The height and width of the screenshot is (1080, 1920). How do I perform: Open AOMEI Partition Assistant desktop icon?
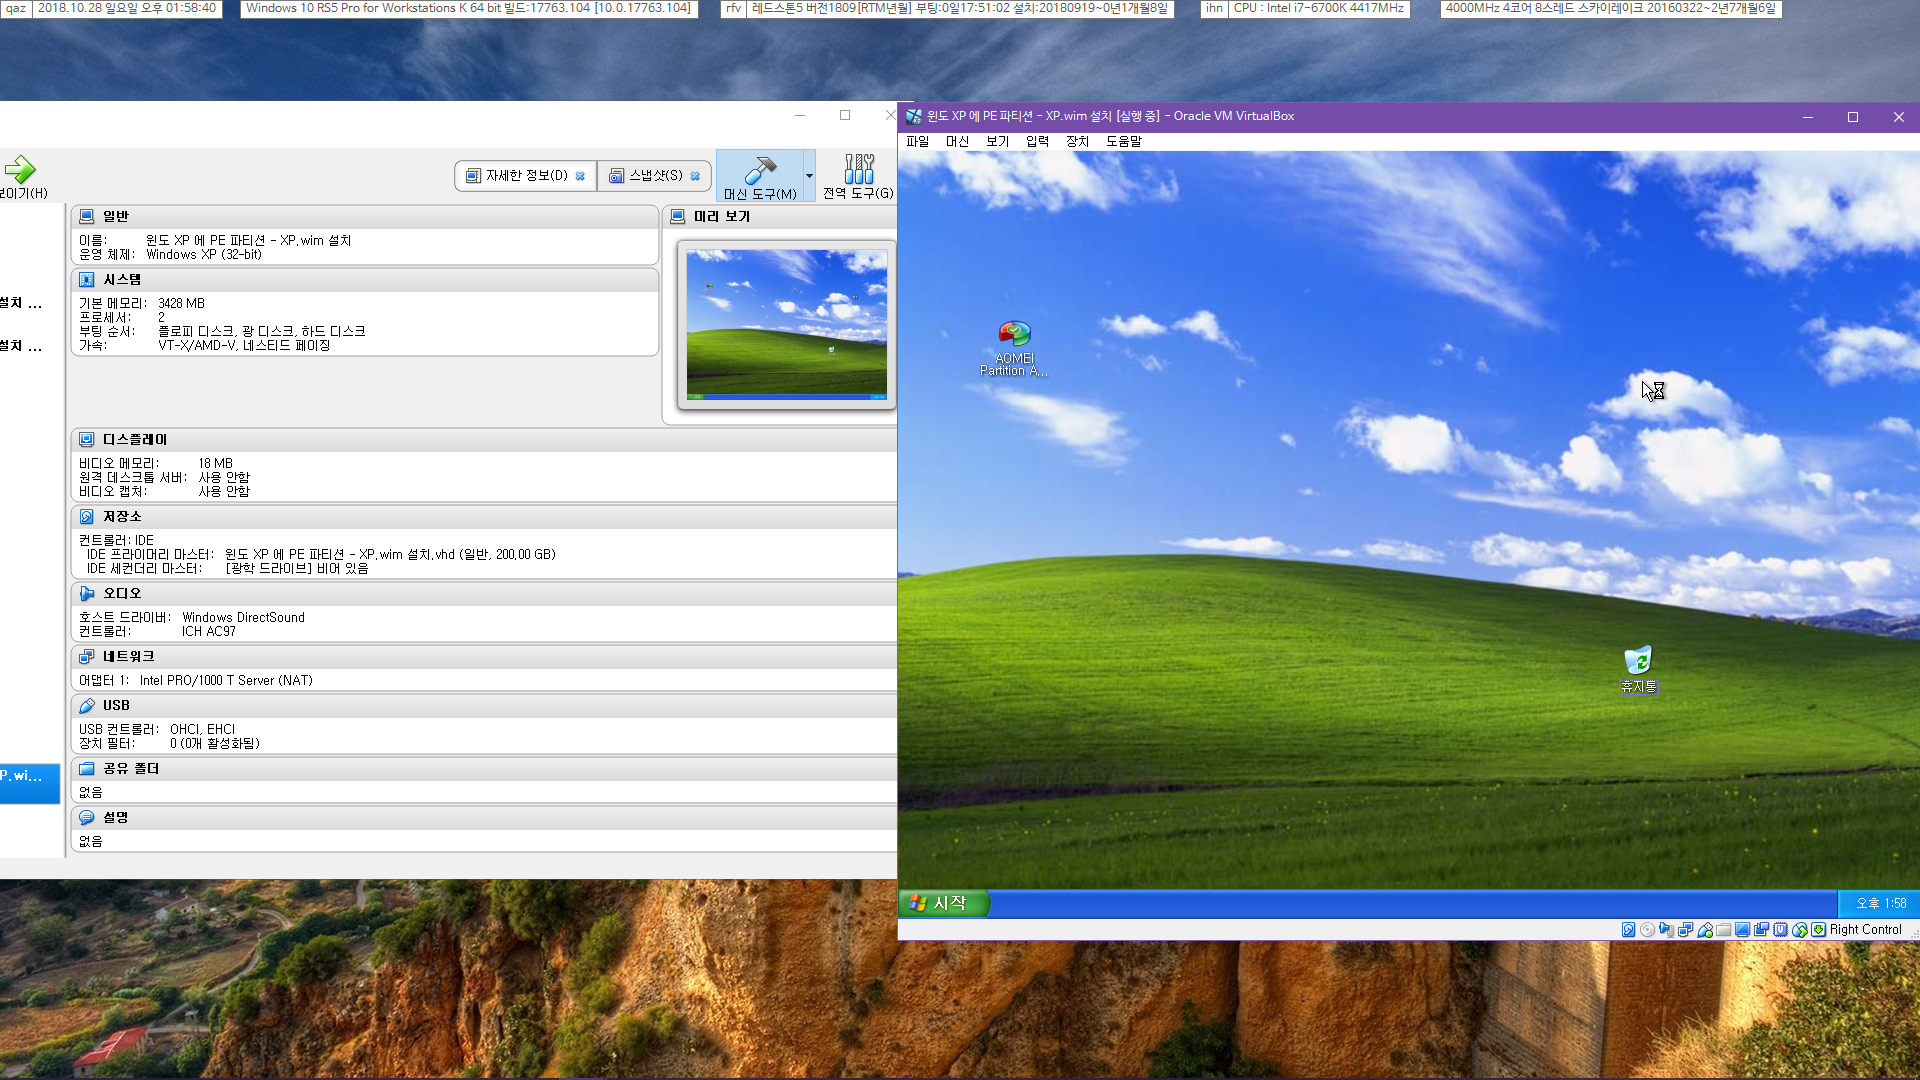tap(1014, 348)
